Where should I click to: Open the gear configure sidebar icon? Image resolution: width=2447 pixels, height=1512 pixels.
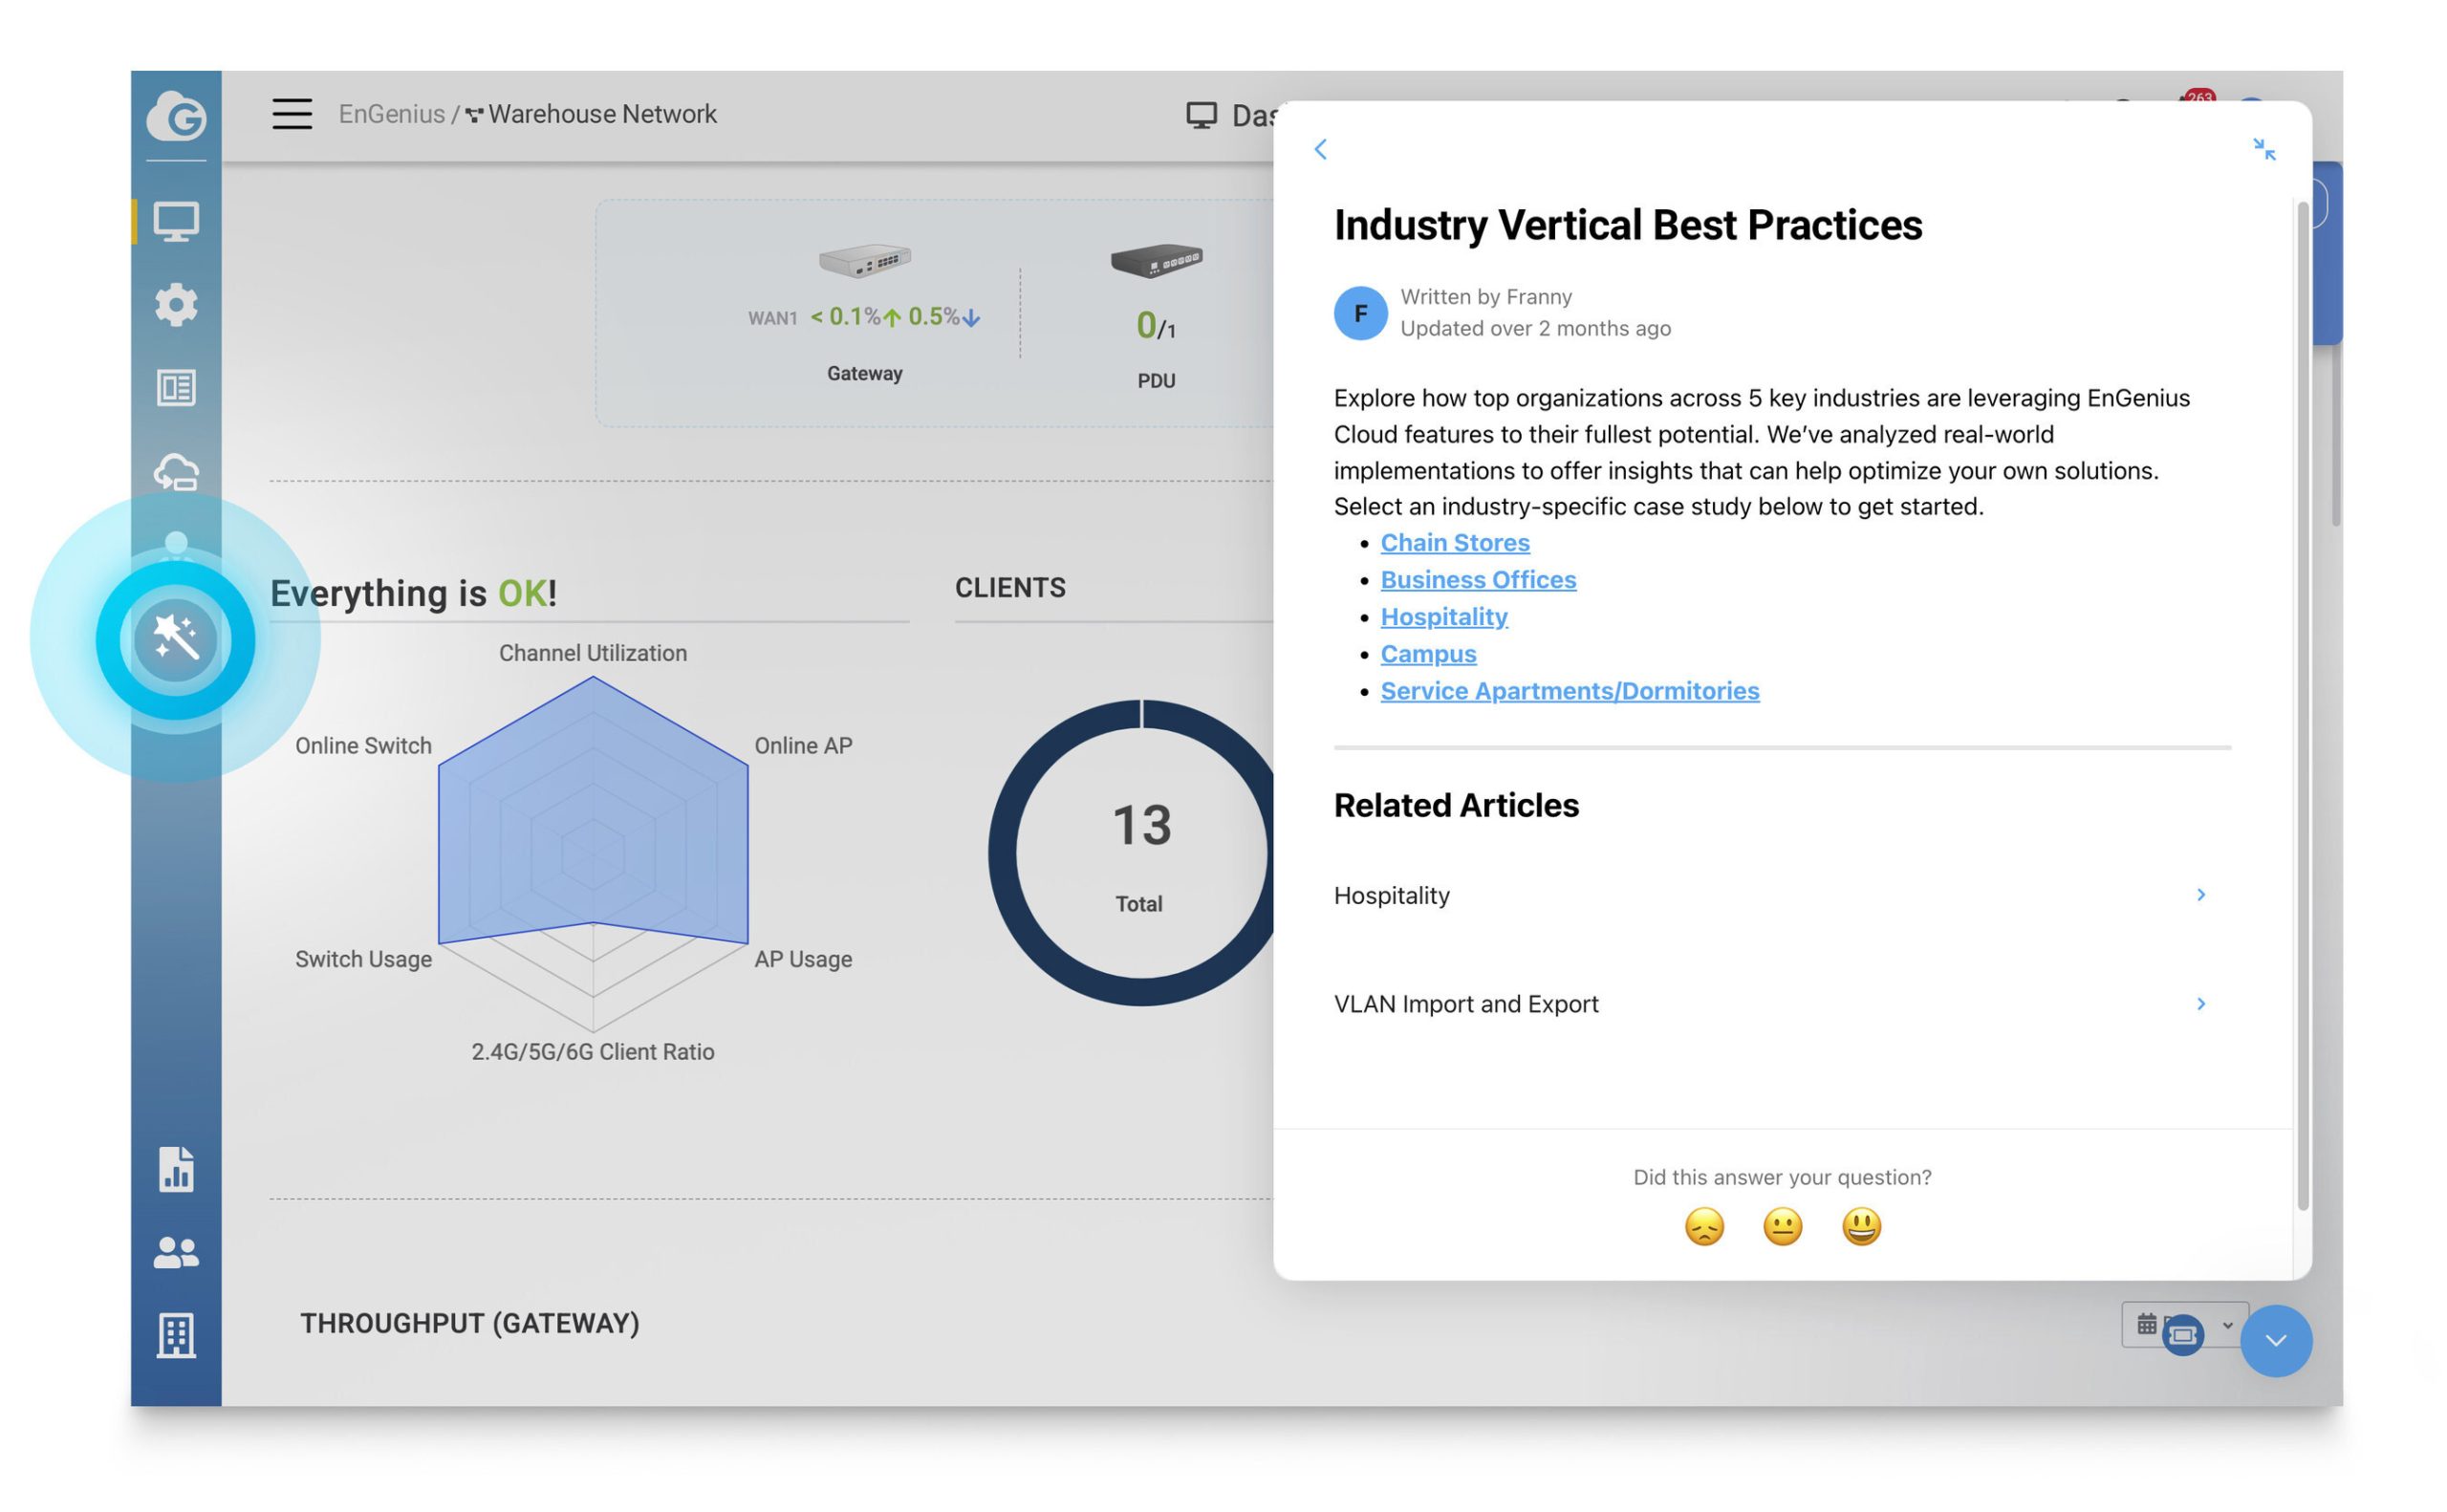[176, 304]
